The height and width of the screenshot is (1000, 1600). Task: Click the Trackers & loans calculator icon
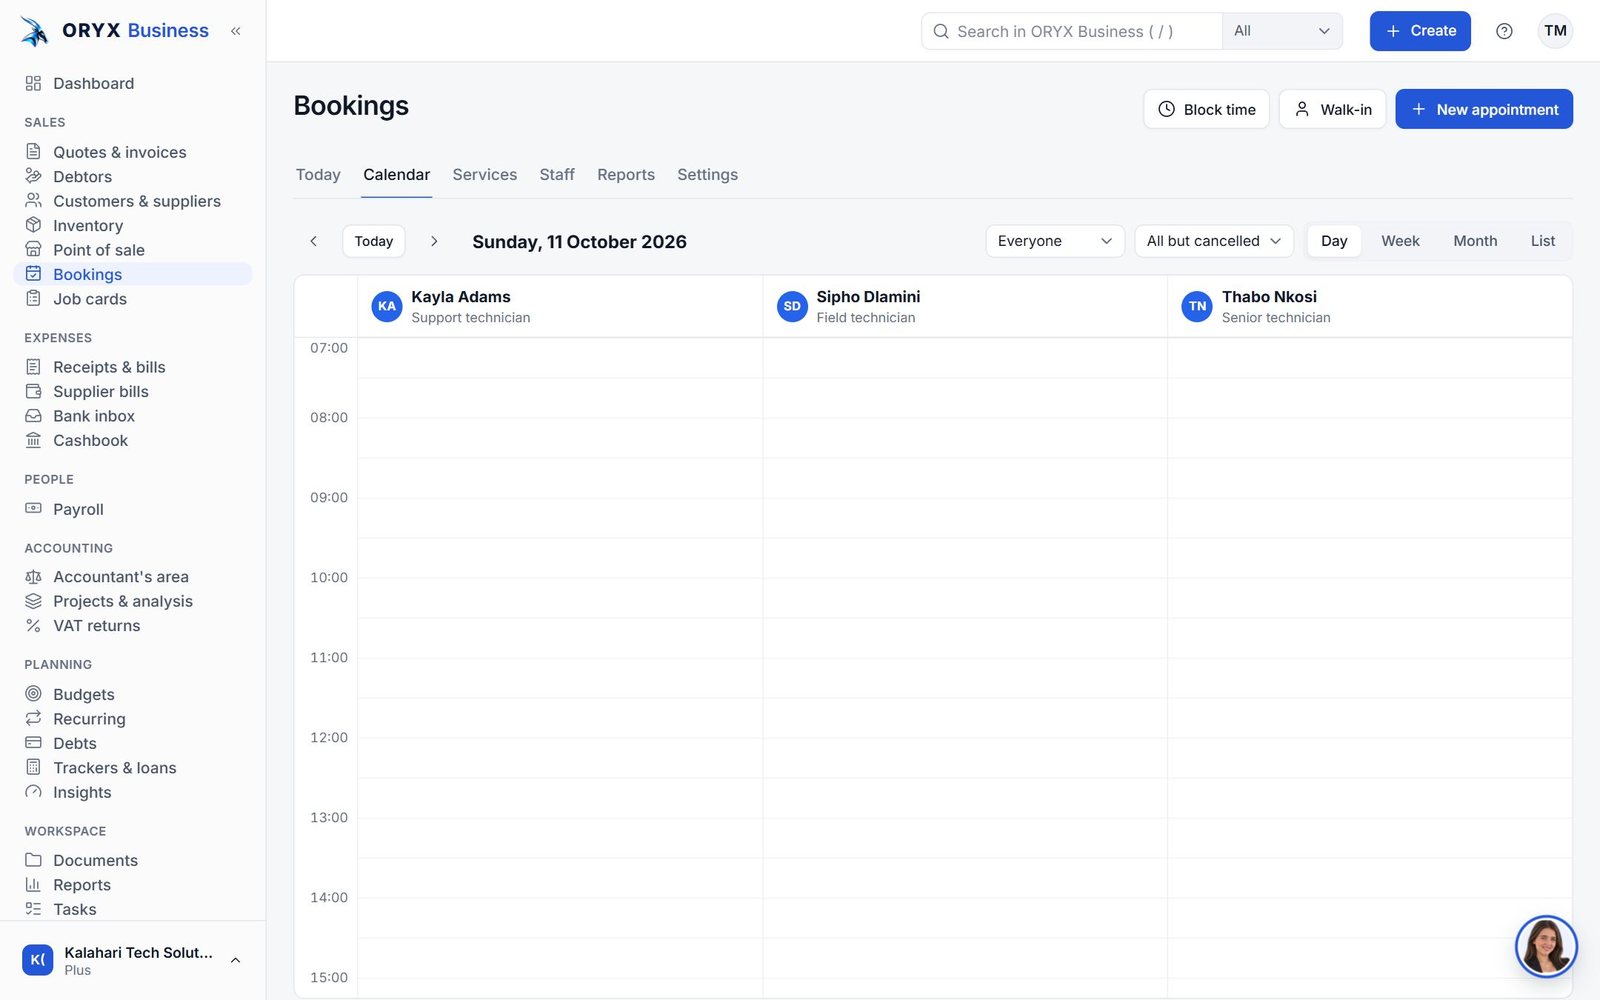pos(33,768)
